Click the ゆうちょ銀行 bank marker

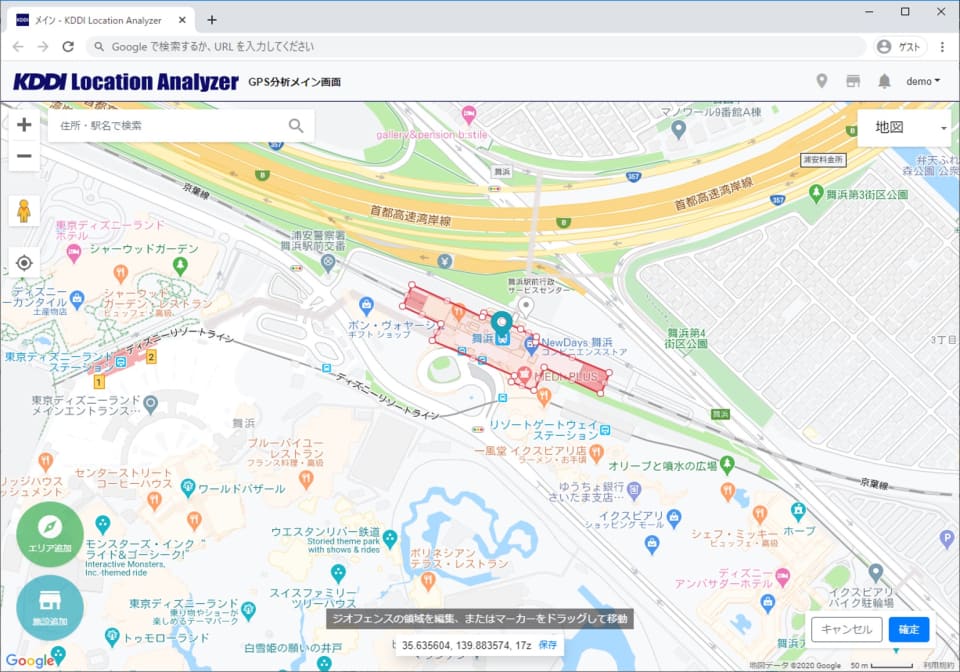(634, 489)
